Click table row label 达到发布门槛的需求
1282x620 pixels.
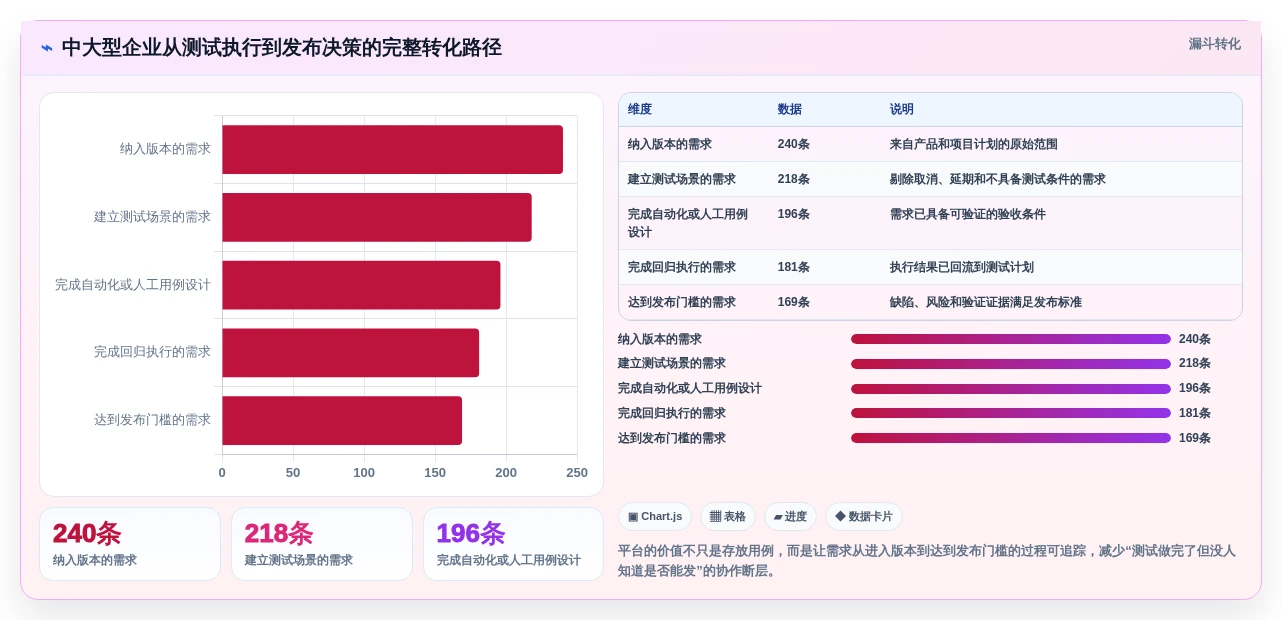682,302
